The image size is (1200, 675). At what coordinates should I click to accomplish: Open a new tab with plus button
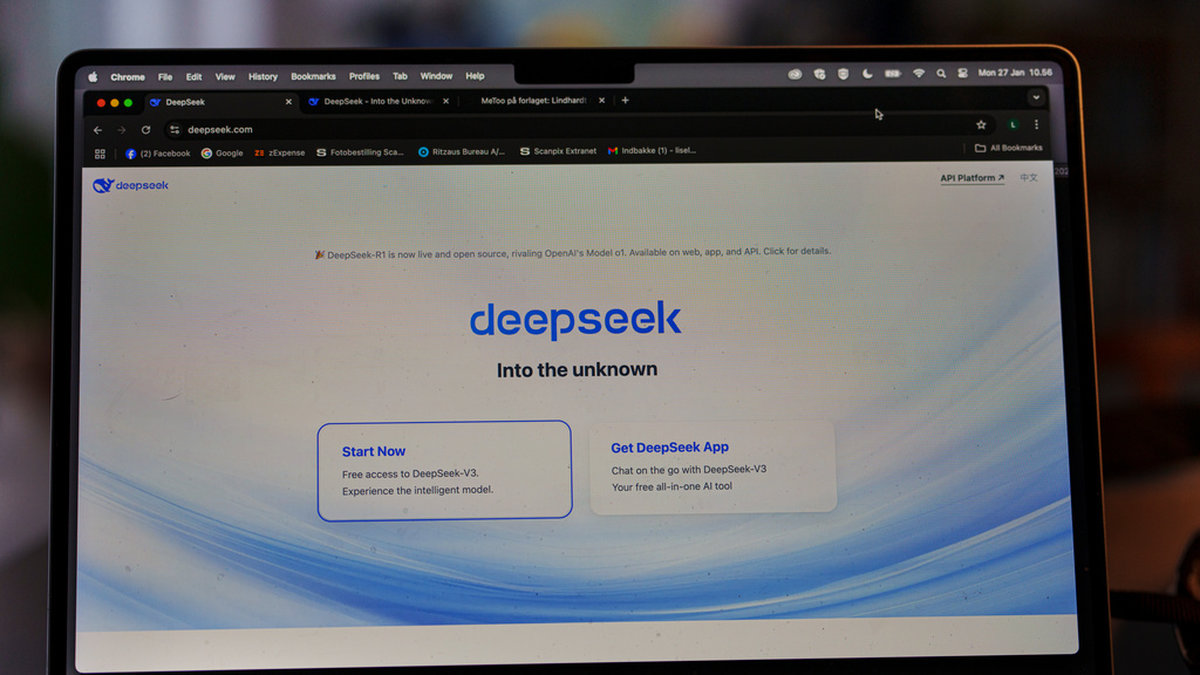click(625, 100)
